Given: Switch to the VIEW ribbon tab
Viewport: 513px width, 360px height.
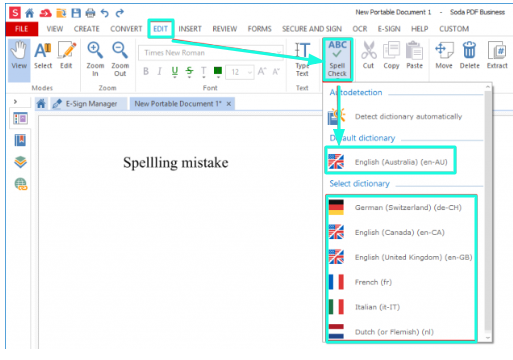Looking at the screenshot, I should [x=55, y=29].
